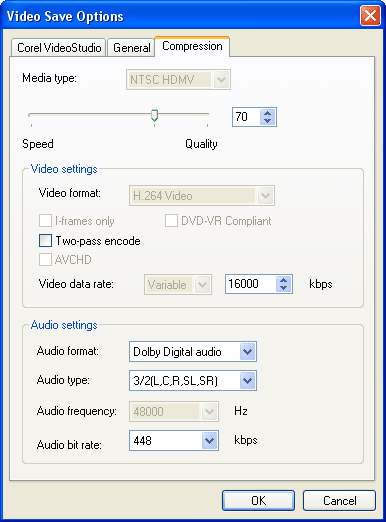
Task: Lower video data rate using down arrow
Action: pos(283,288)
